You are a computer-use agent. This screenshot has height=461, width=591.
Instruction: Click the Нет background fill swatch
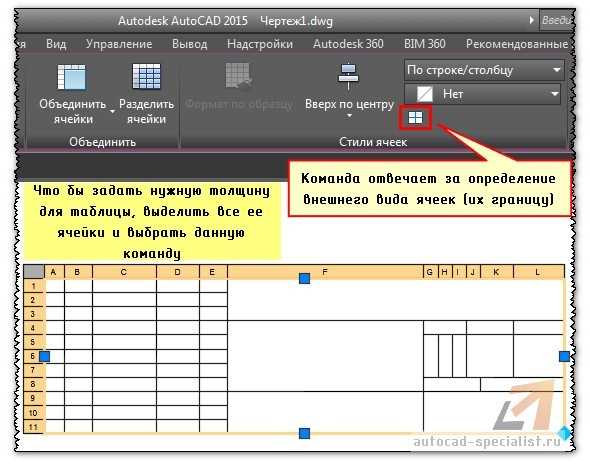point(425,94)
